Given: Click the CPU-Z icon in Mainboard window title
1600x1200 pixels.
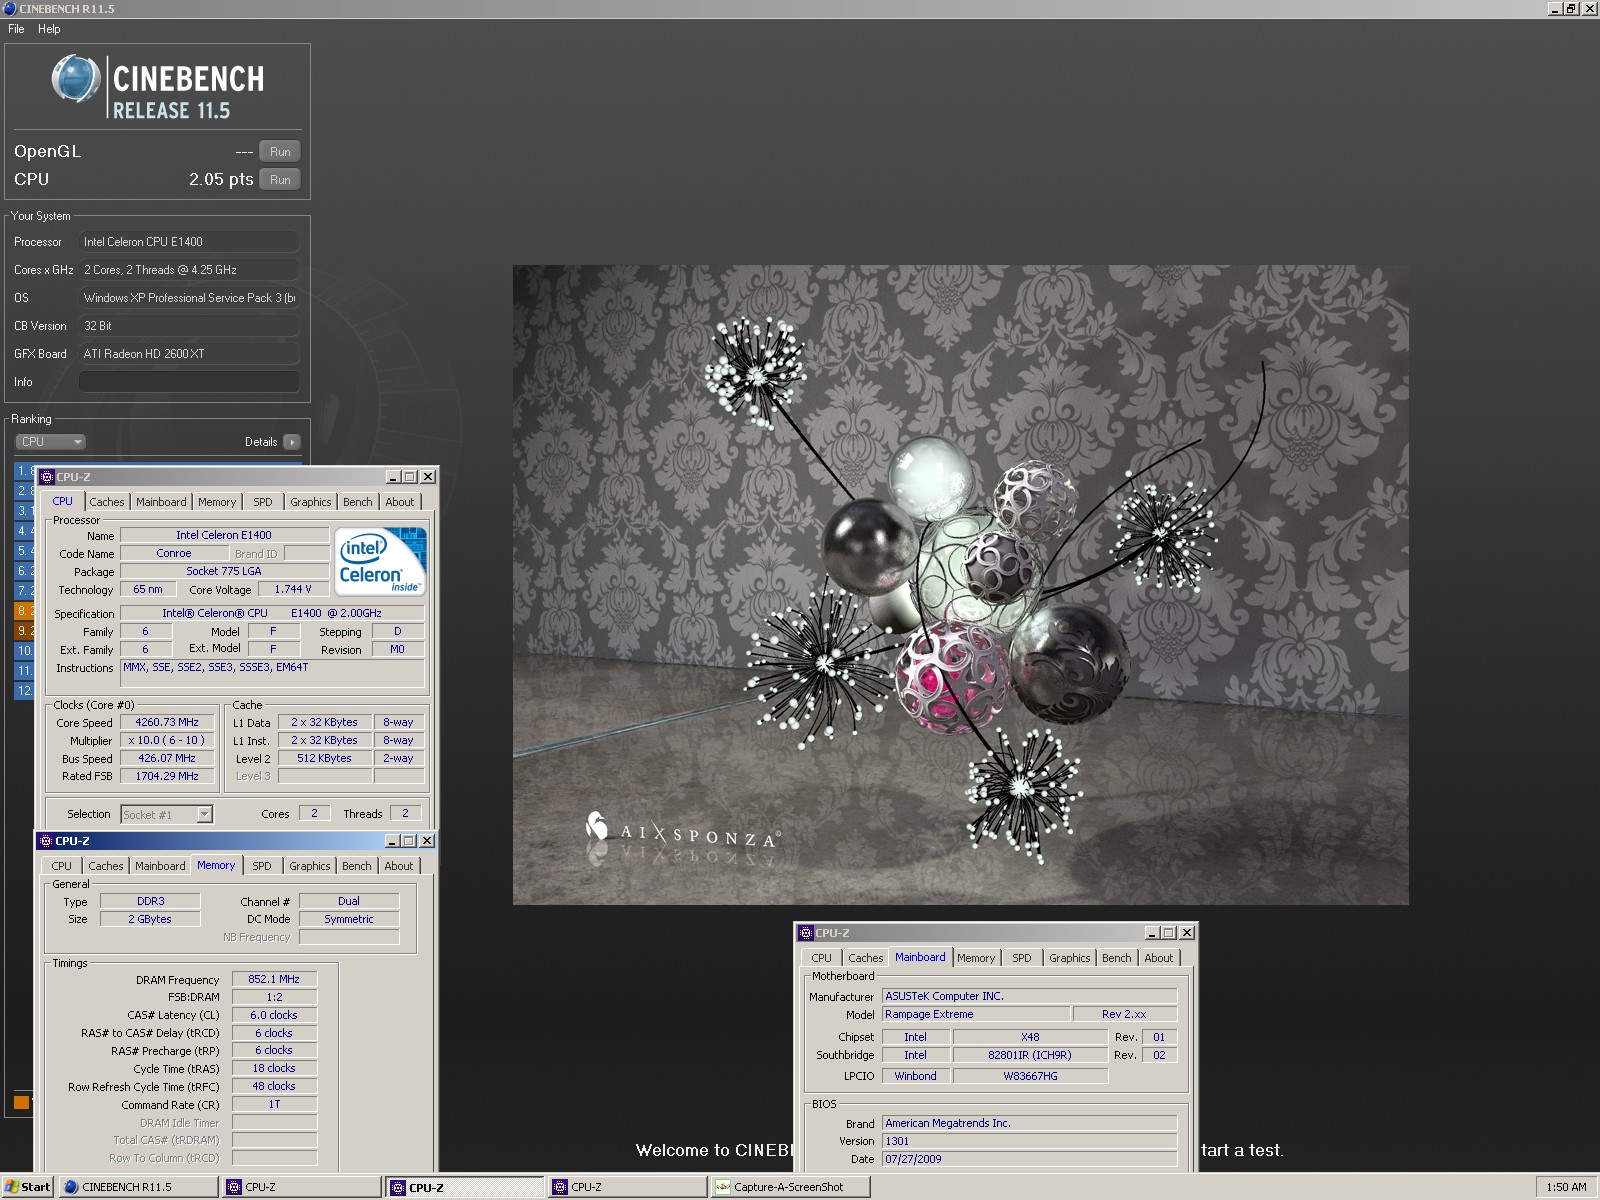Looking at the screenshot, I should pyautogui.click(x=806, y=933).
